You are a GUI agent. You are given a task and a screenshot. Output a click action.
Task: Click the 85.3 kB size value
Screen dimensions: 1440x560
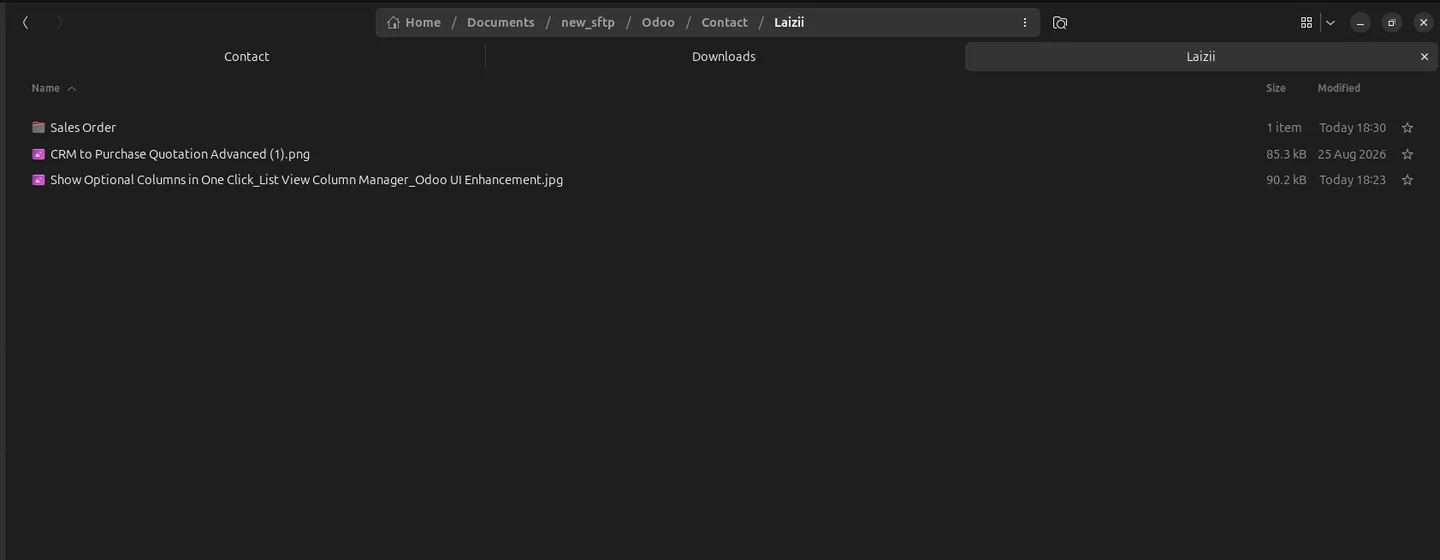tap(1286, 154)
